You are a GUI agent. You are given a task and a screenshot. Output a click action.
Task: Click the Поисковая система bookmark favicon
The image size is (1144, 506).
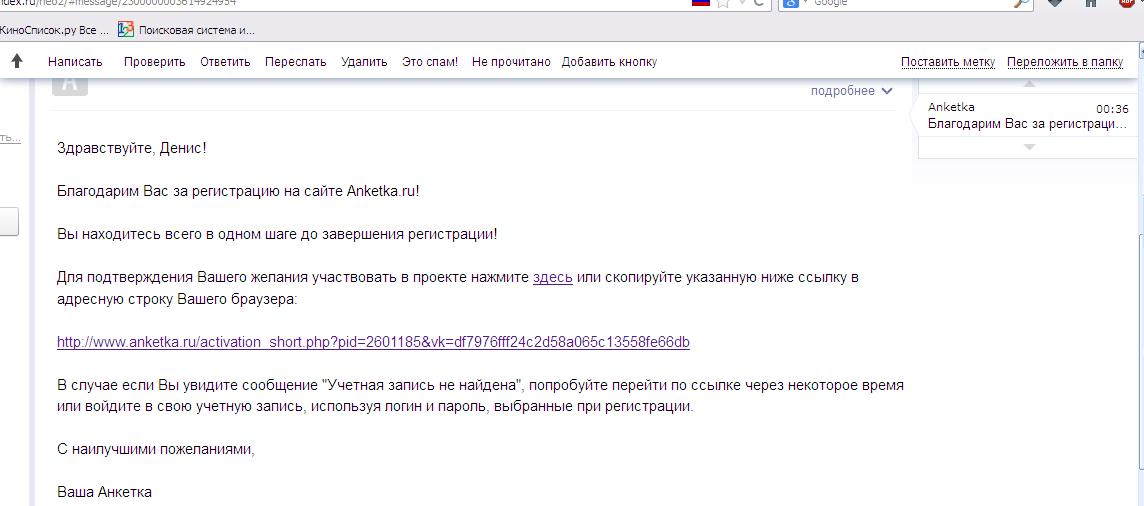125,30
